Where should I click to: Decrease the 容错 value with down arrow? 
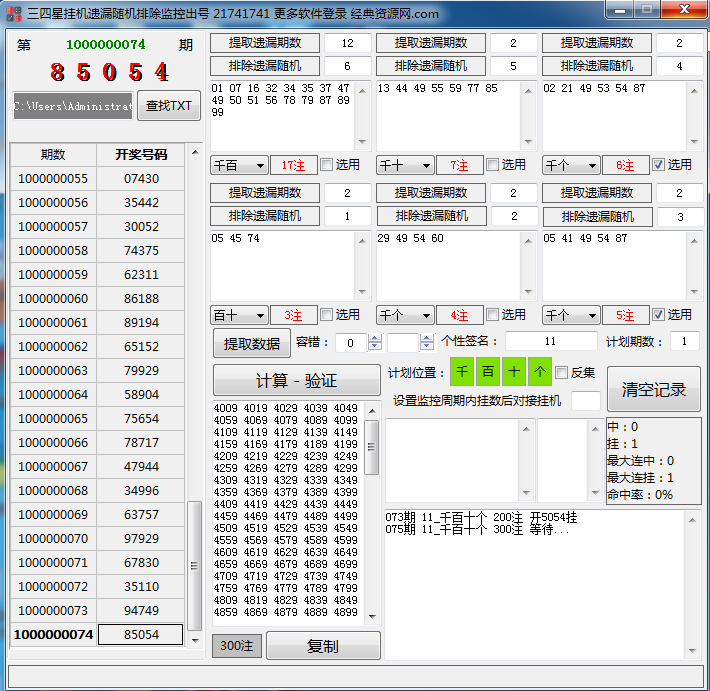tap(374, 346)
